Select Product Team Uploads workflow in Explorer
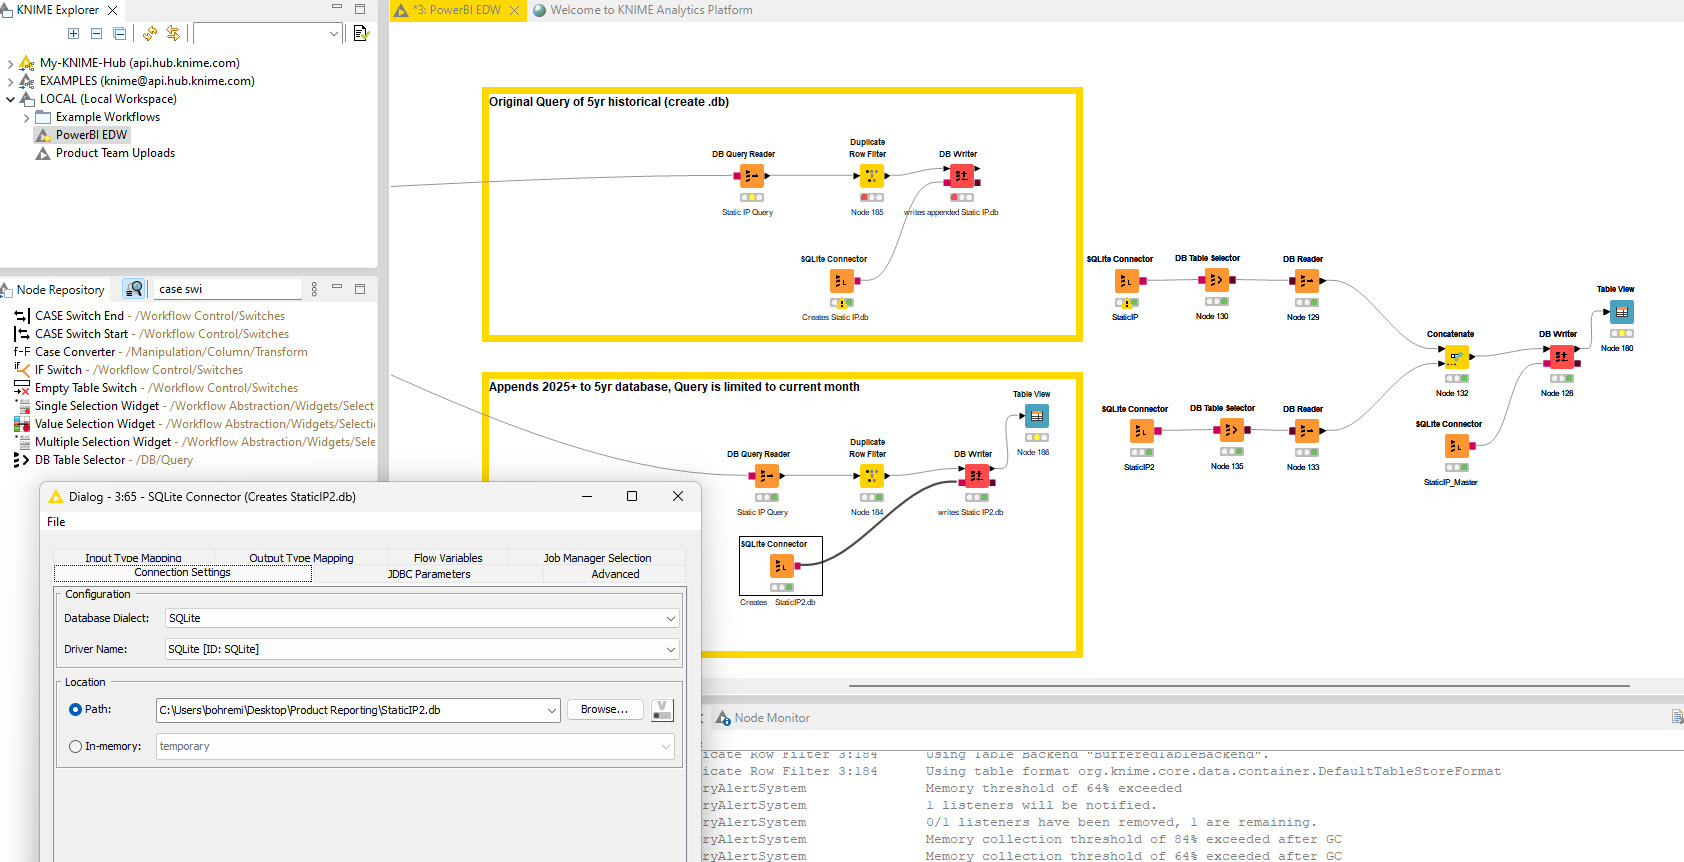The image size is (1684, 862). click(x=115, y=153)
